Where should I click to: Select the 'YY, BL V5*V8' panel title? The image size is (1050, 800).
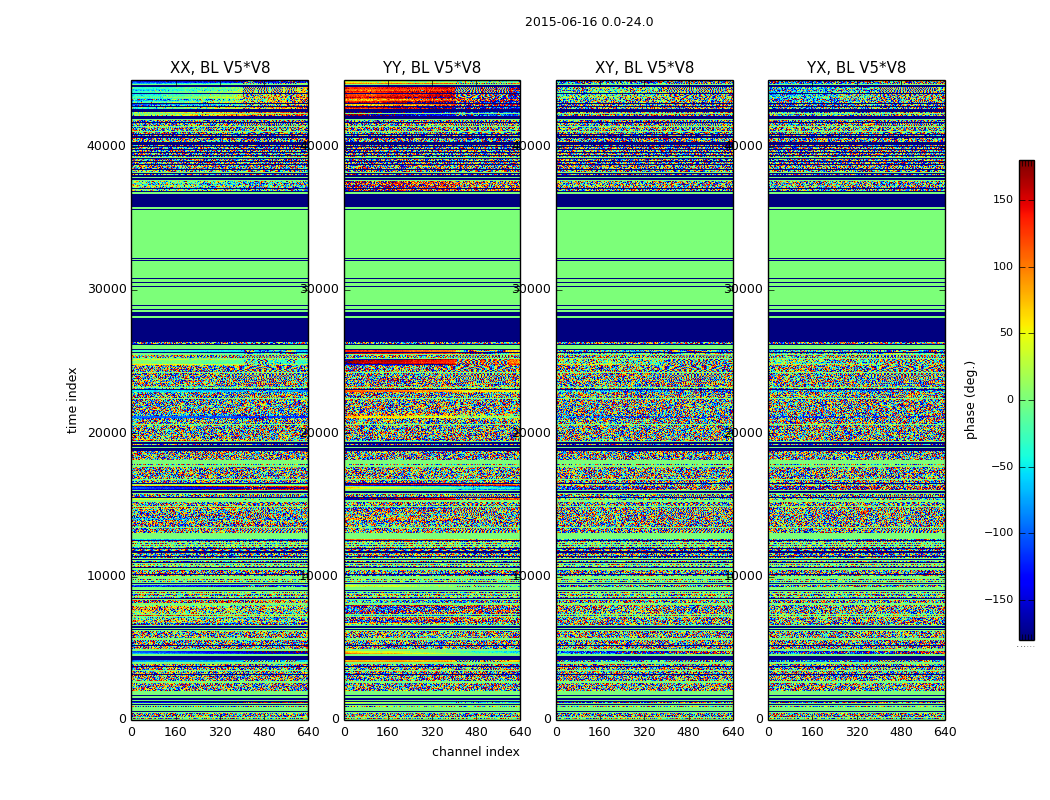tap(432, 68)
